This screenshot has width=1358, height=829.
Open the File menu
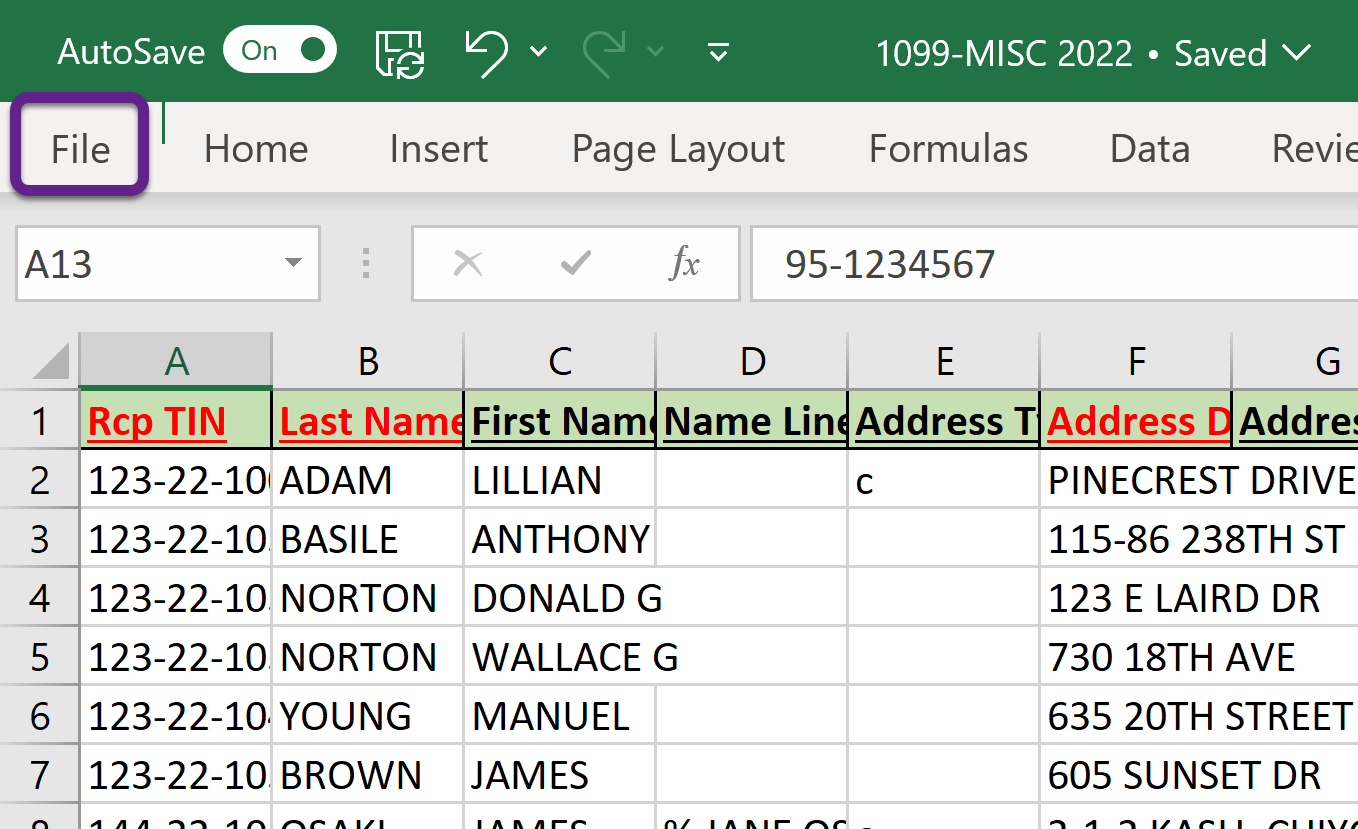(x=78, y=148)
